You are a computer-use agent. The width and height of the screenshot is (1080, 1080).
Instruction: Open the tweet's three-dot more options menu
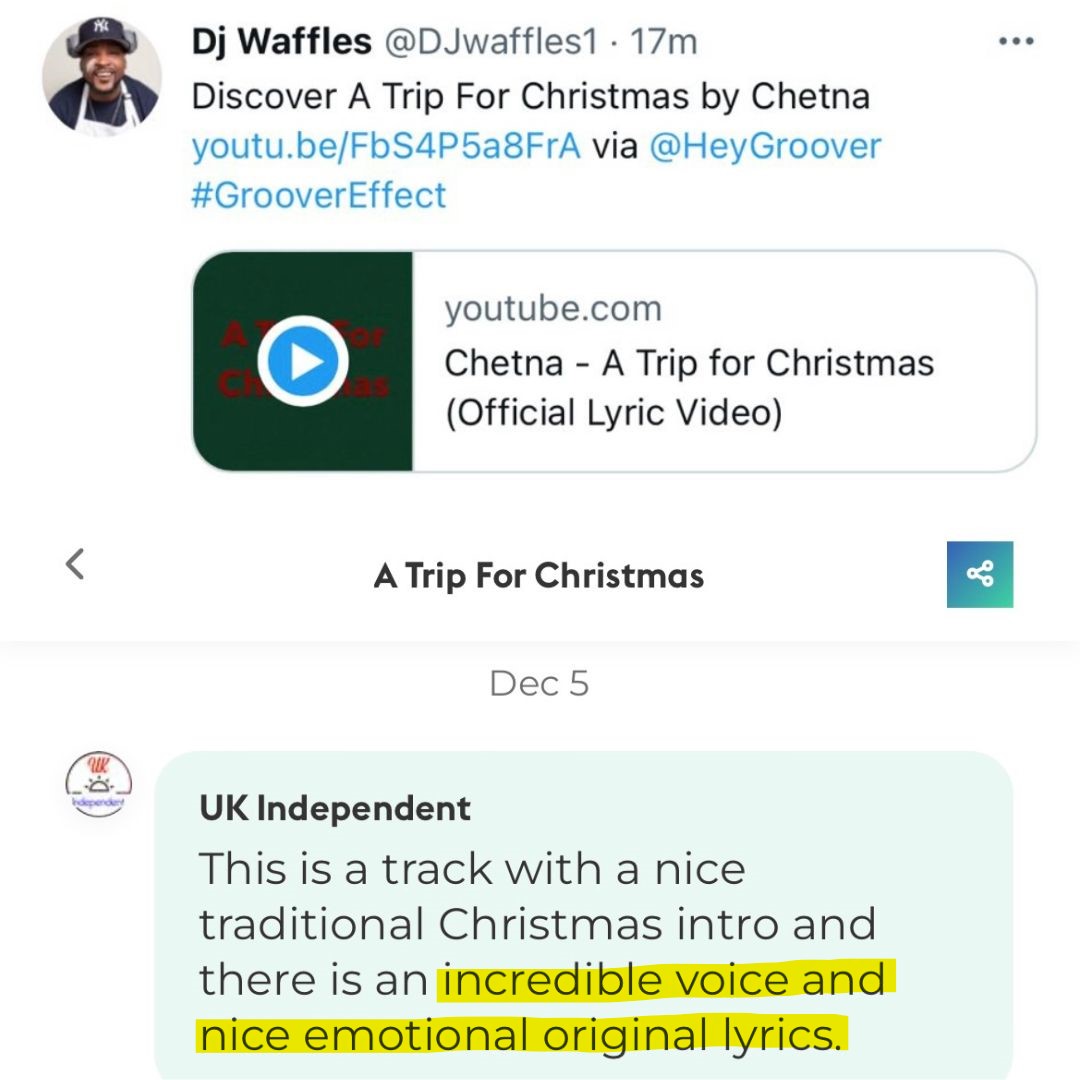point(1016,41)
